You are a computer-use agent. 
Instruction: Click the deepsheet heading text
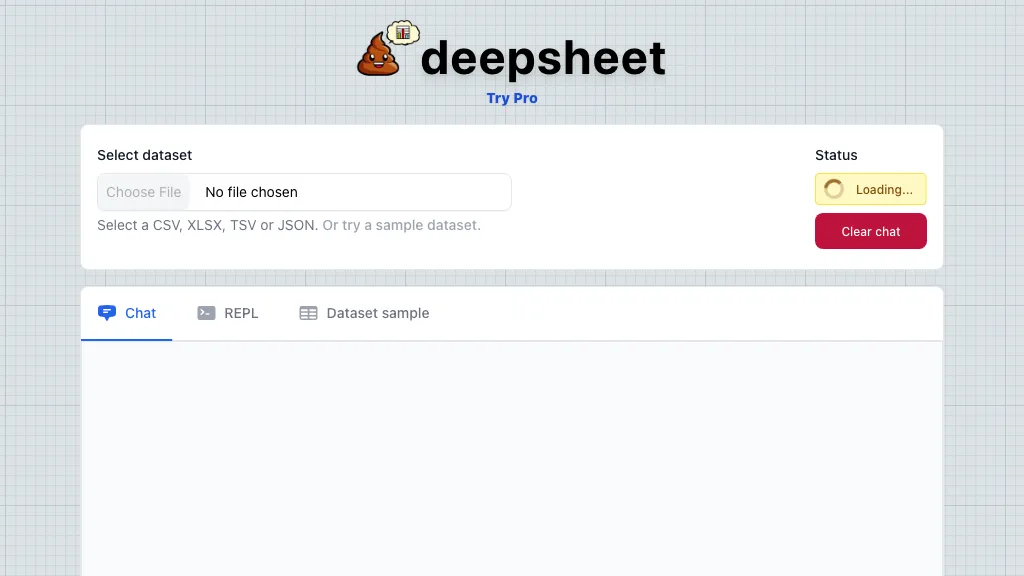[542, 58]
